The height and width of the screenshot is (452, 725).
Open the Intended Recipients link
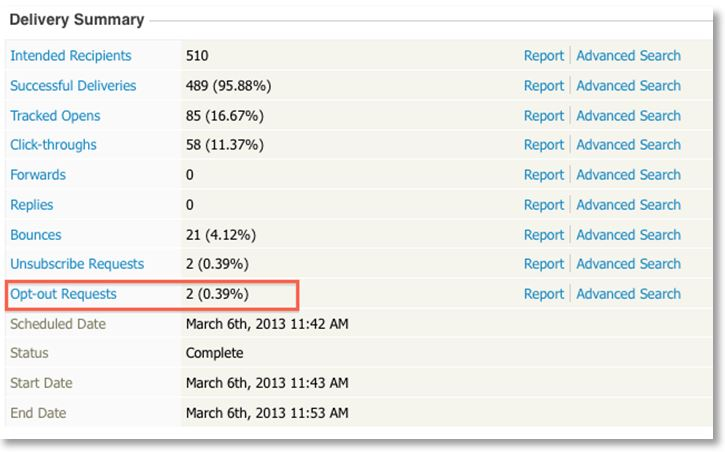click(70, 56)
